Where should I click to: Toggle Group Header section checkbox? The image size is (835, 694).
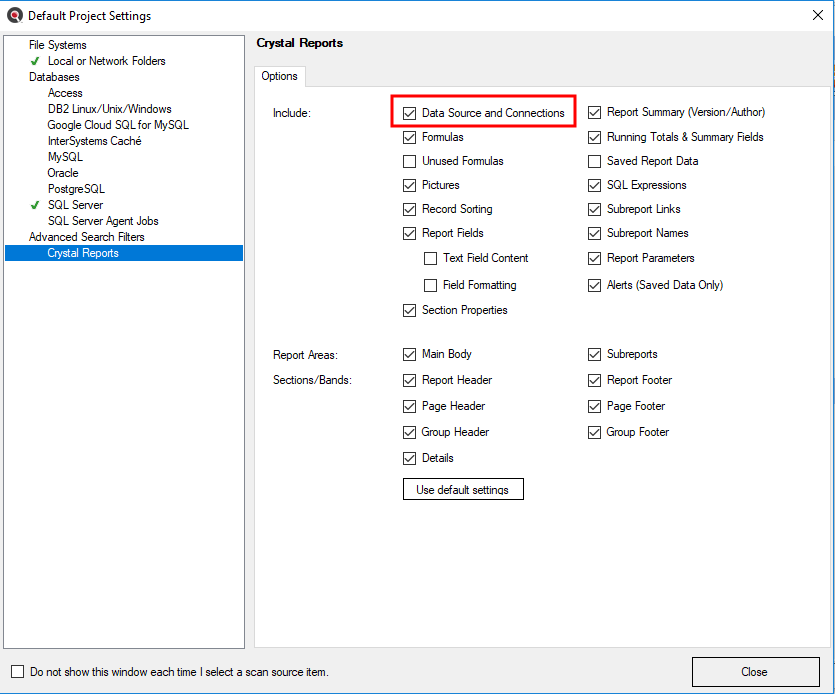point(409,432)
